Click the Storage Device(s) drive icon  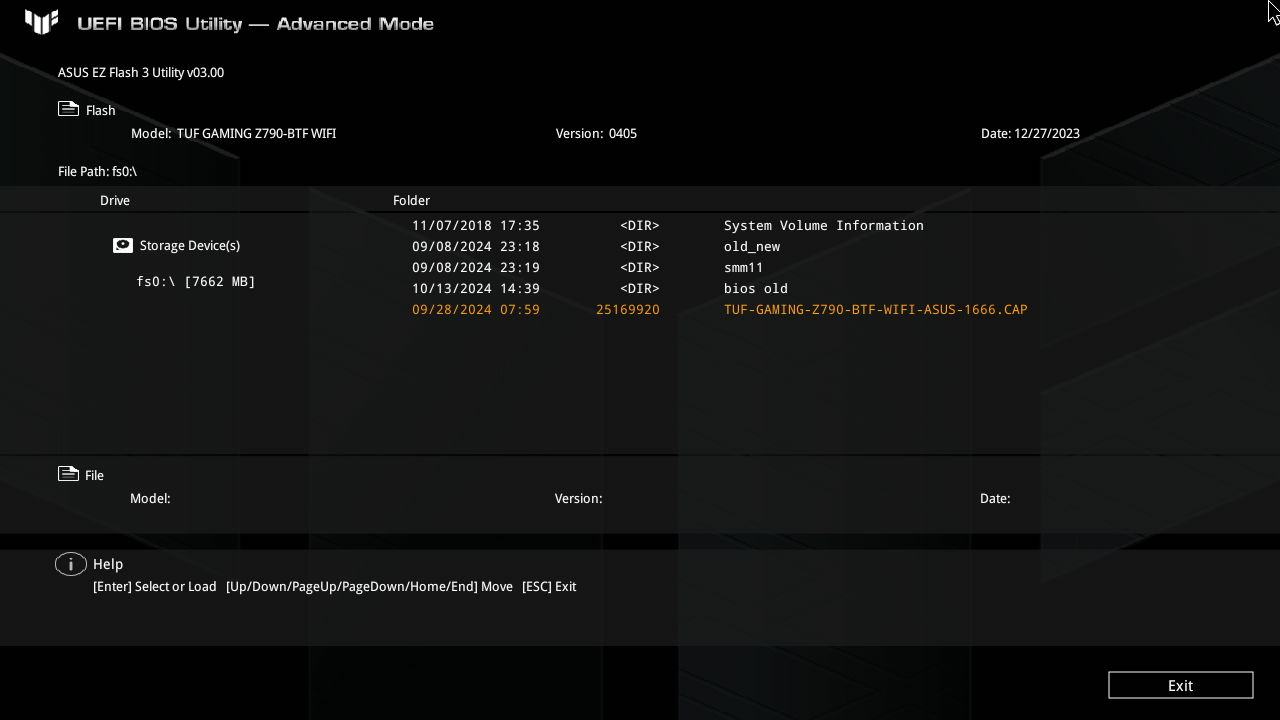pos(122,245)
